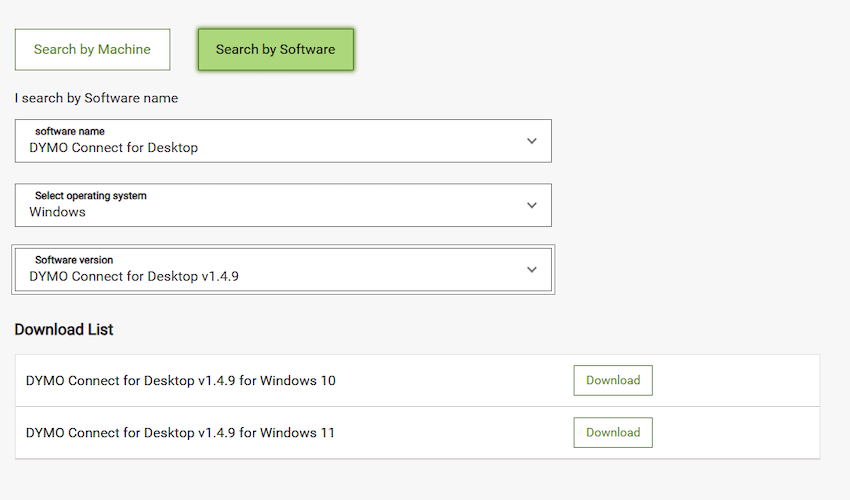The height and width of the screenshot is (500, 850).
Task: Download DYMO Connect v1.4.9 for Windows 10
Action: click(612, 380)
